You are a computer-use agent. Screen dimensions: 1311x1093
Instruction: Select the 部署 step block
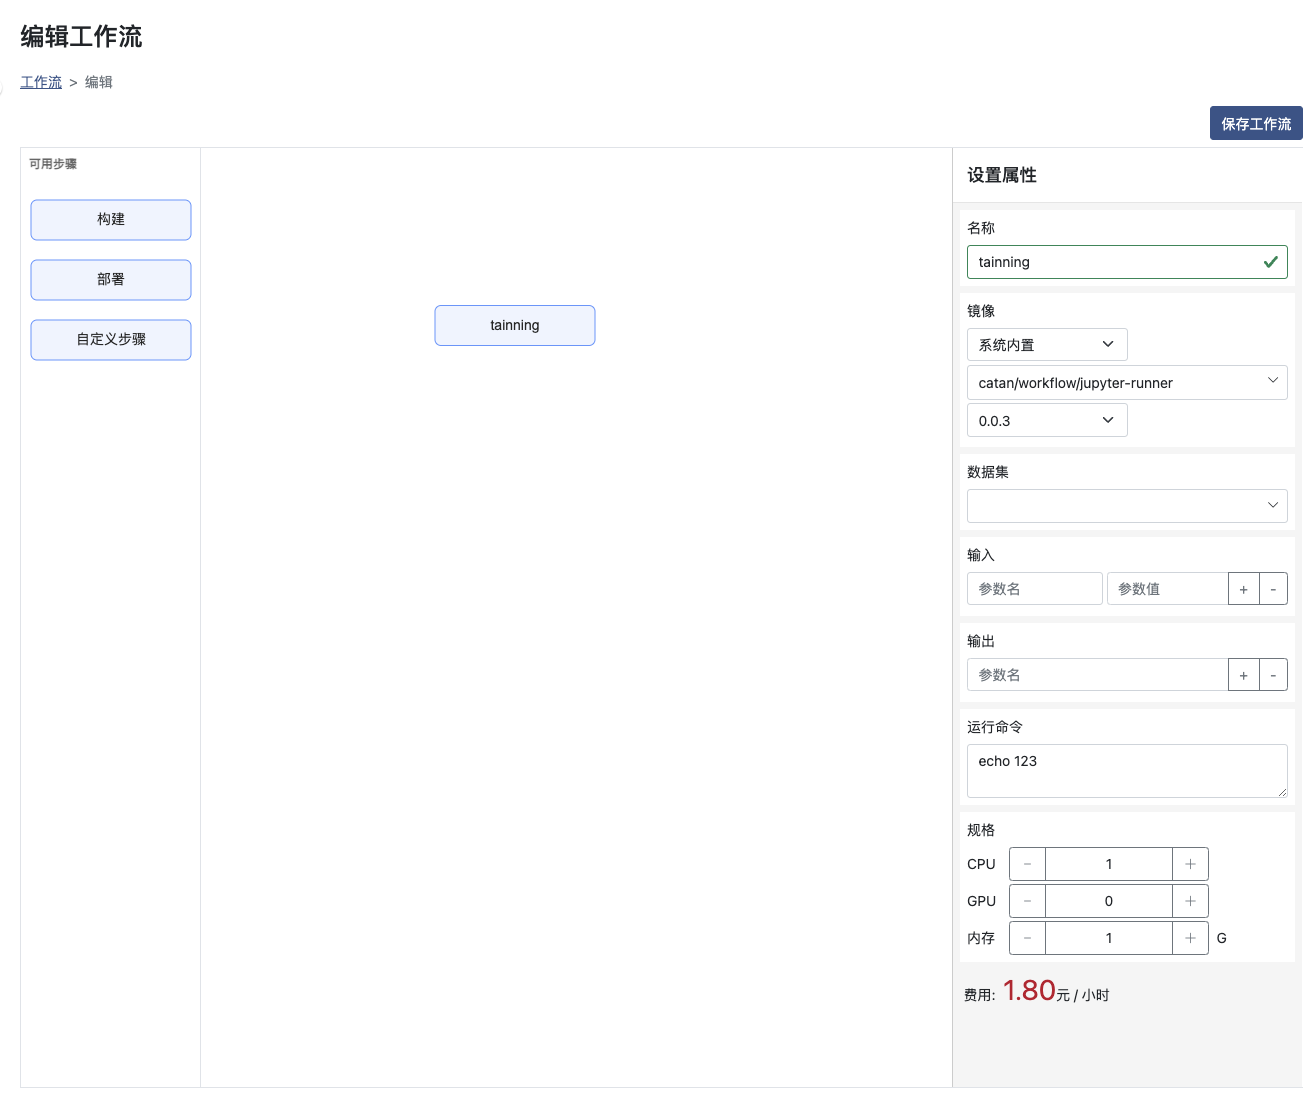pos(111,280)
